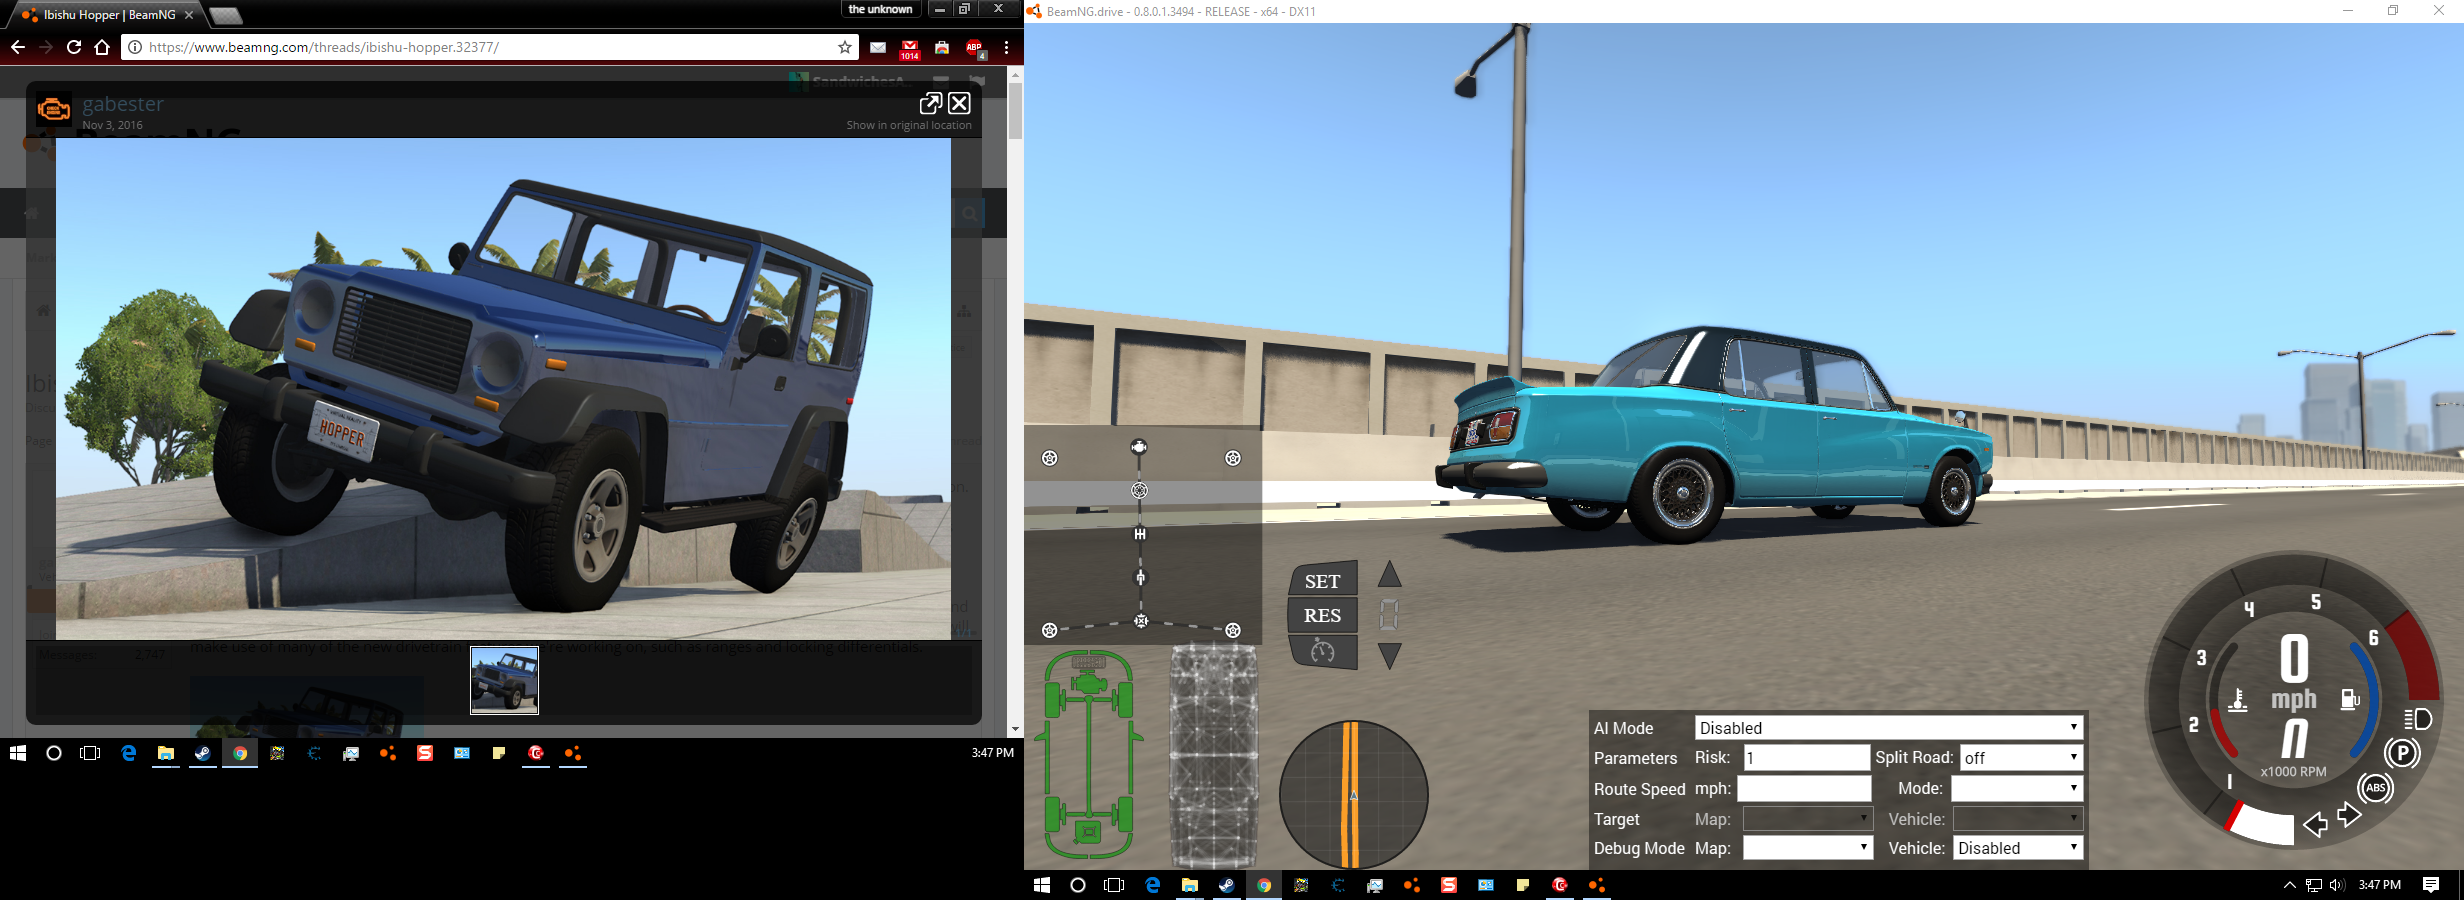Select the front-right wheel powertrain node

1233,458
